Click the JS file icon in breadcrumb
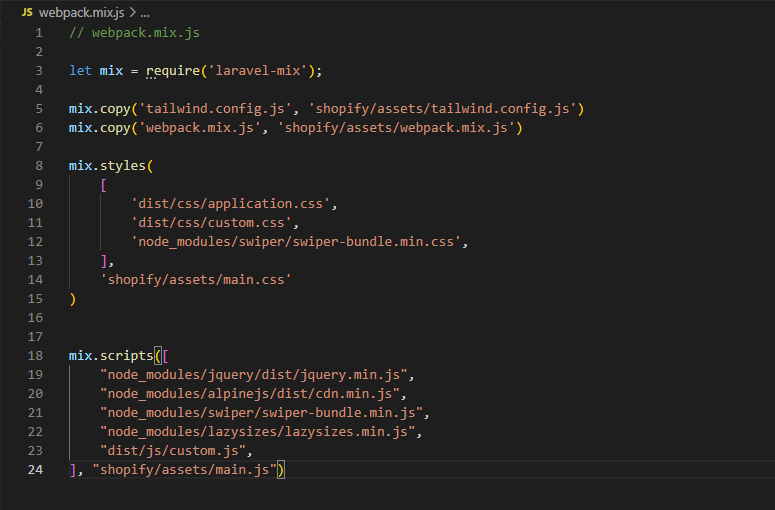Image resolution: width=775 pixels, height=510 pixels. click(27, 11)
